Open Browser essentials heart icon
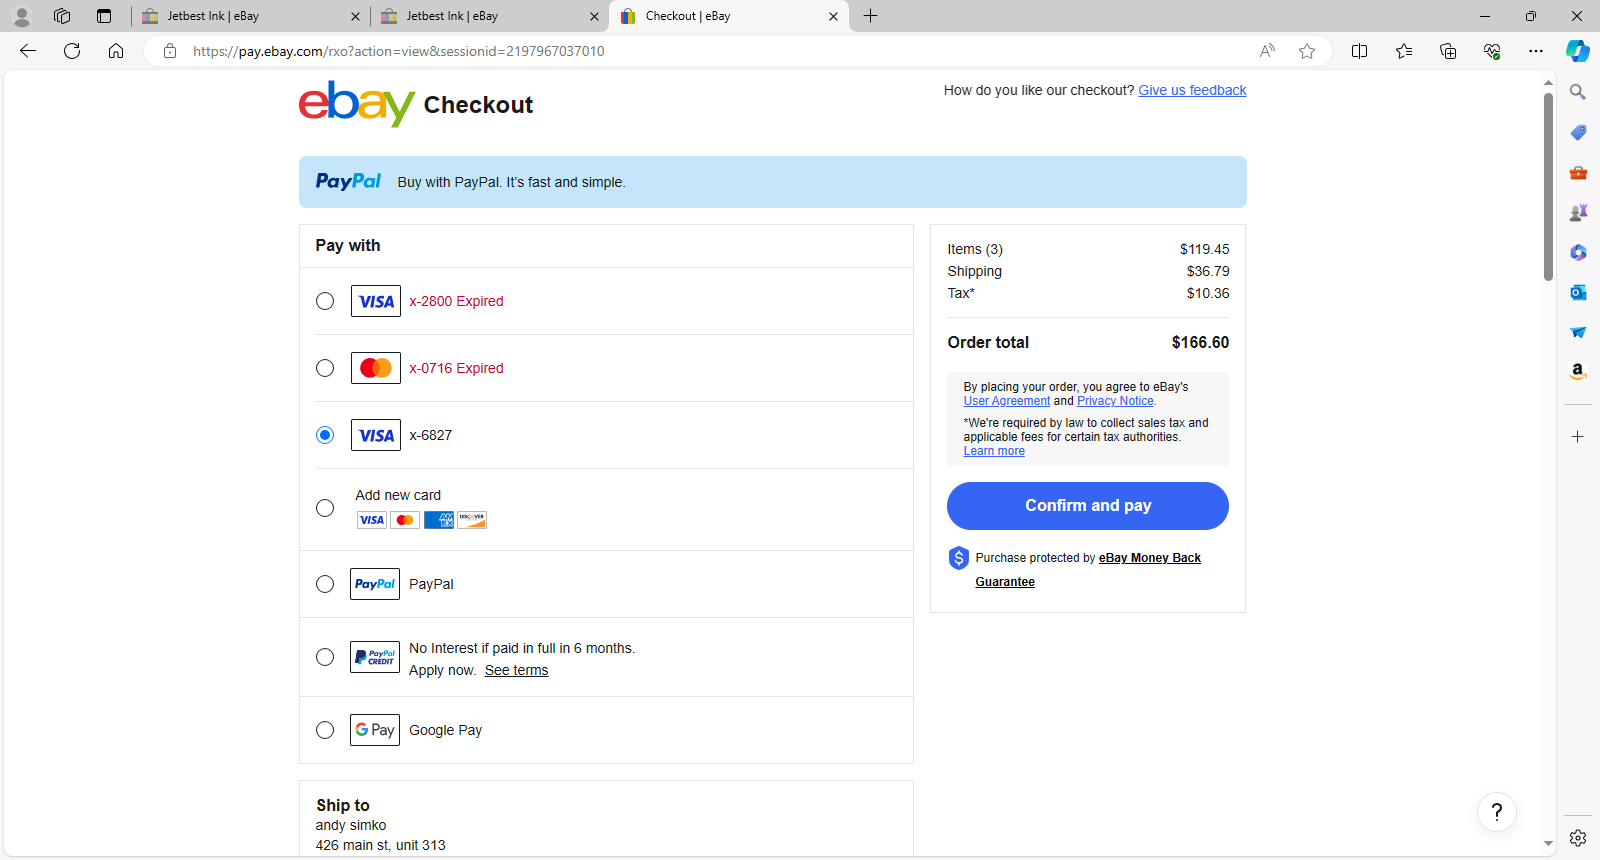This screenshot has height=860, width=1600. pos(1492,51)
